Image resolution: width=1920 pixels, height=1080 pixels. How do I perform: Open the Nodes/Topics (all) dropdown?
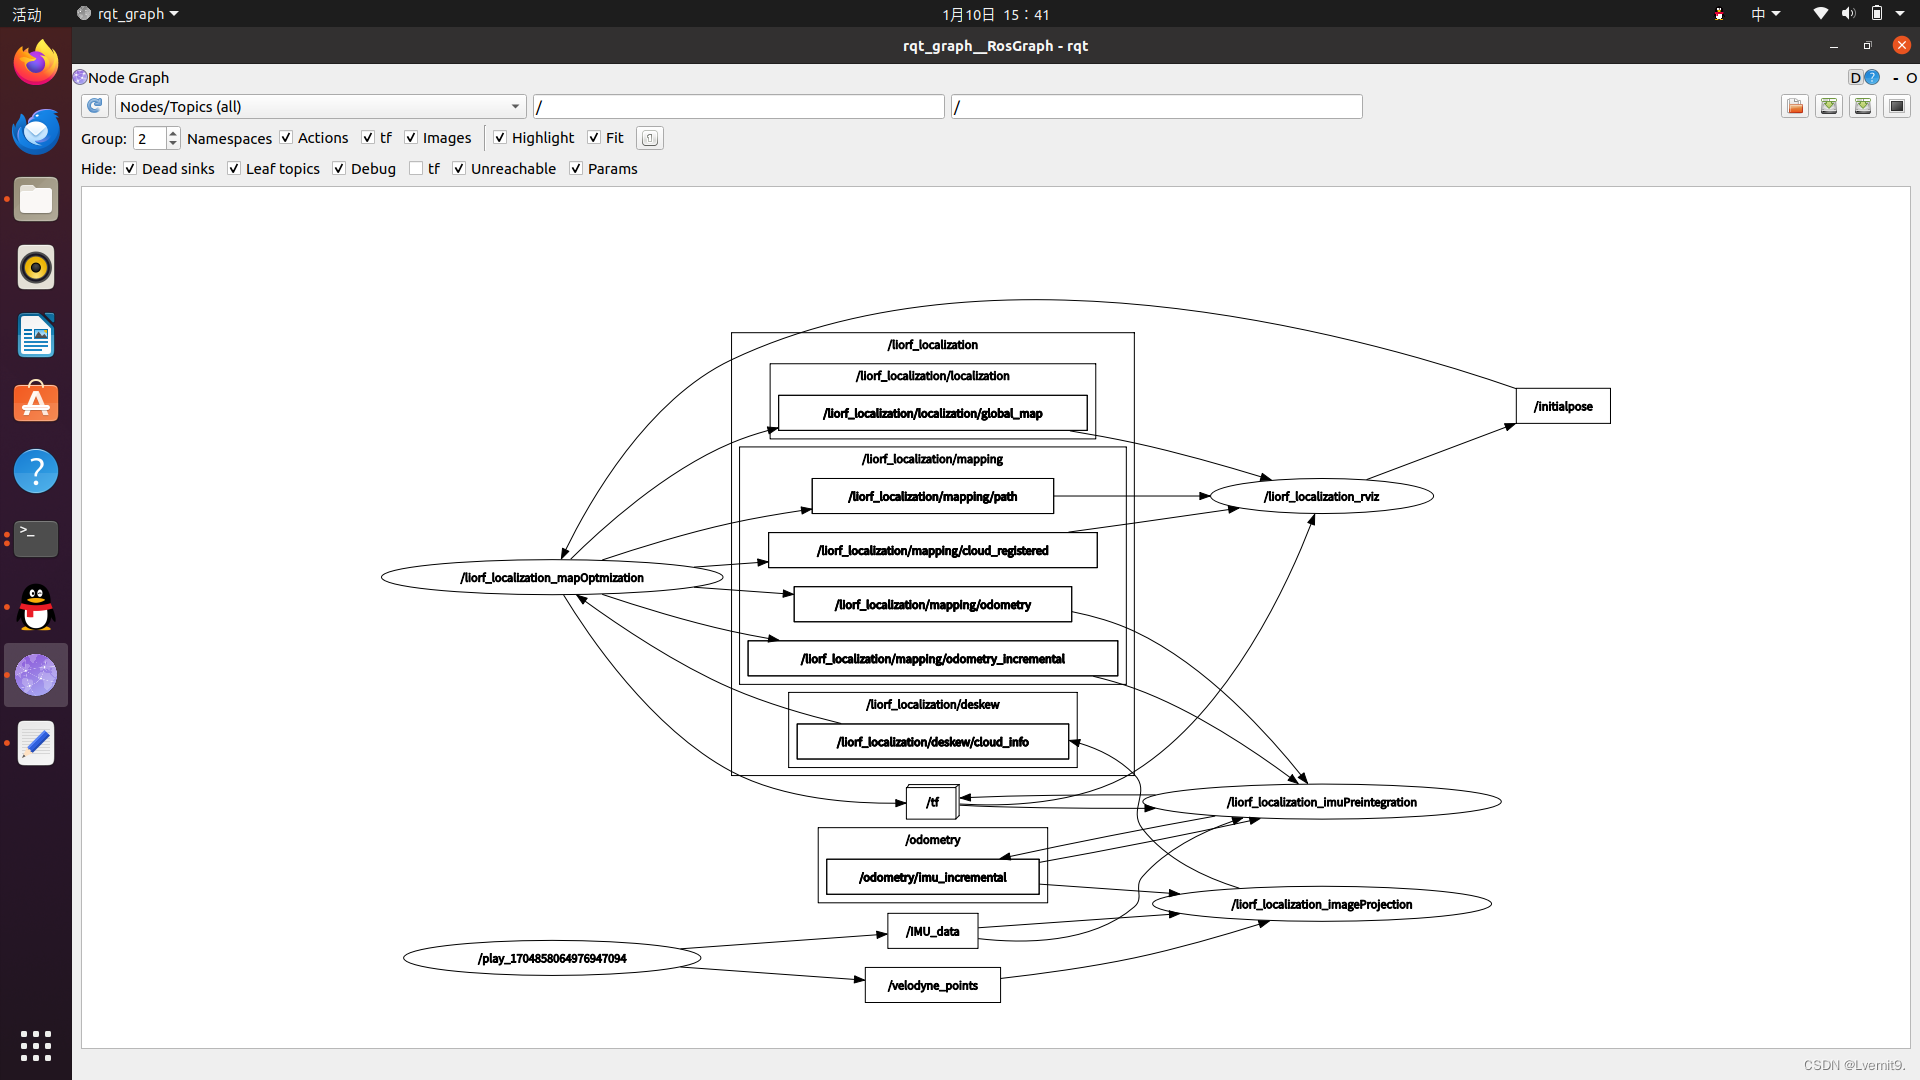pos(320,106)
